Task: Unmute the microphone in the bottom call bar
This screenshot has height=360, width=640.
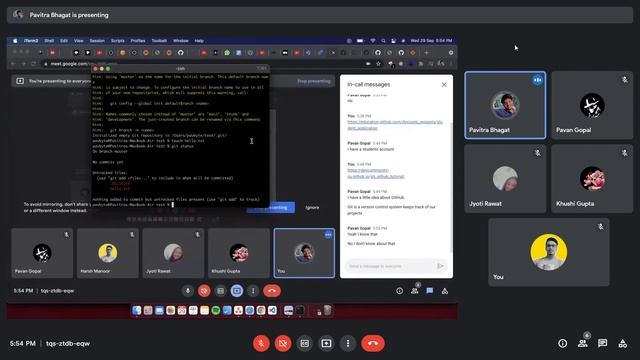Action: coord(261,343)
